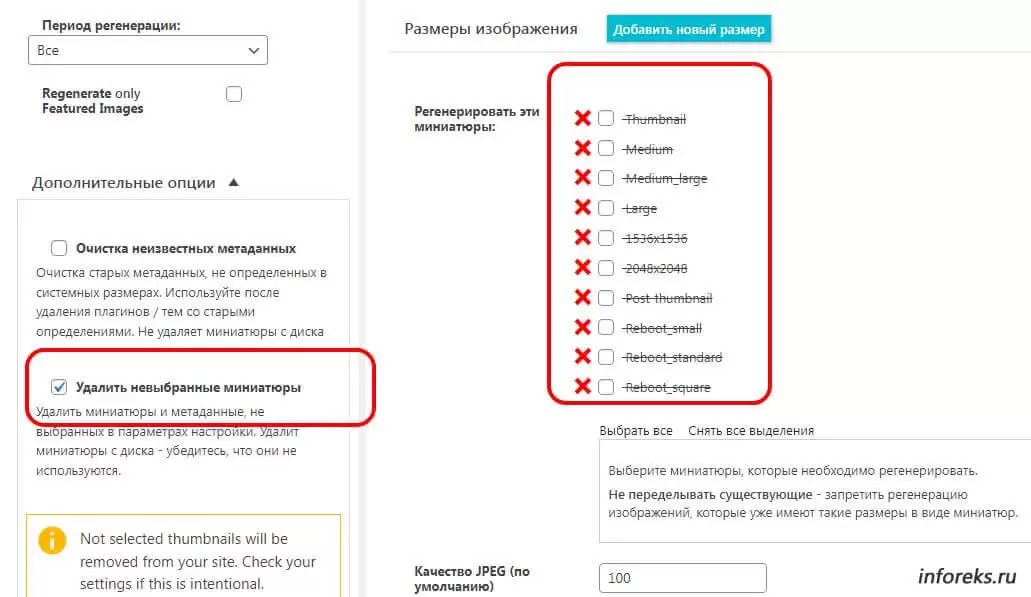Click the red X beside 2048x2048
Image resolution: width=1031 pixels, height=597 pixels.
coord(583,267)
